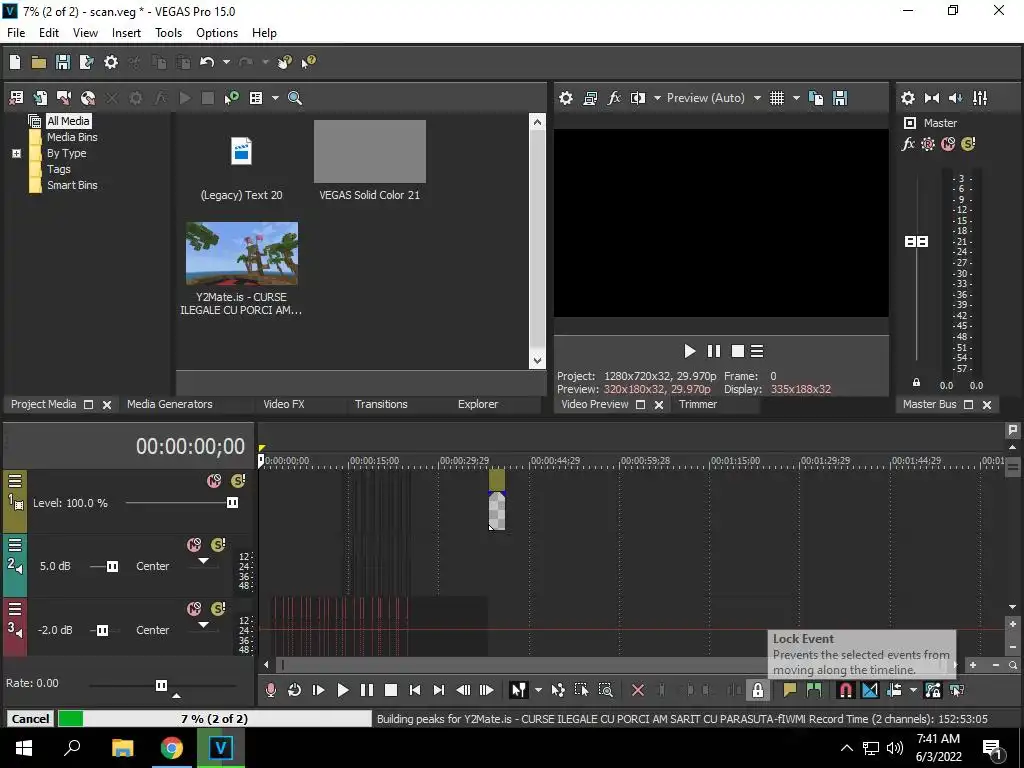The height and width of the screenshot is (768, 1024).
Task: Click the timeline Delete X icon
Action: click(638, 690)
